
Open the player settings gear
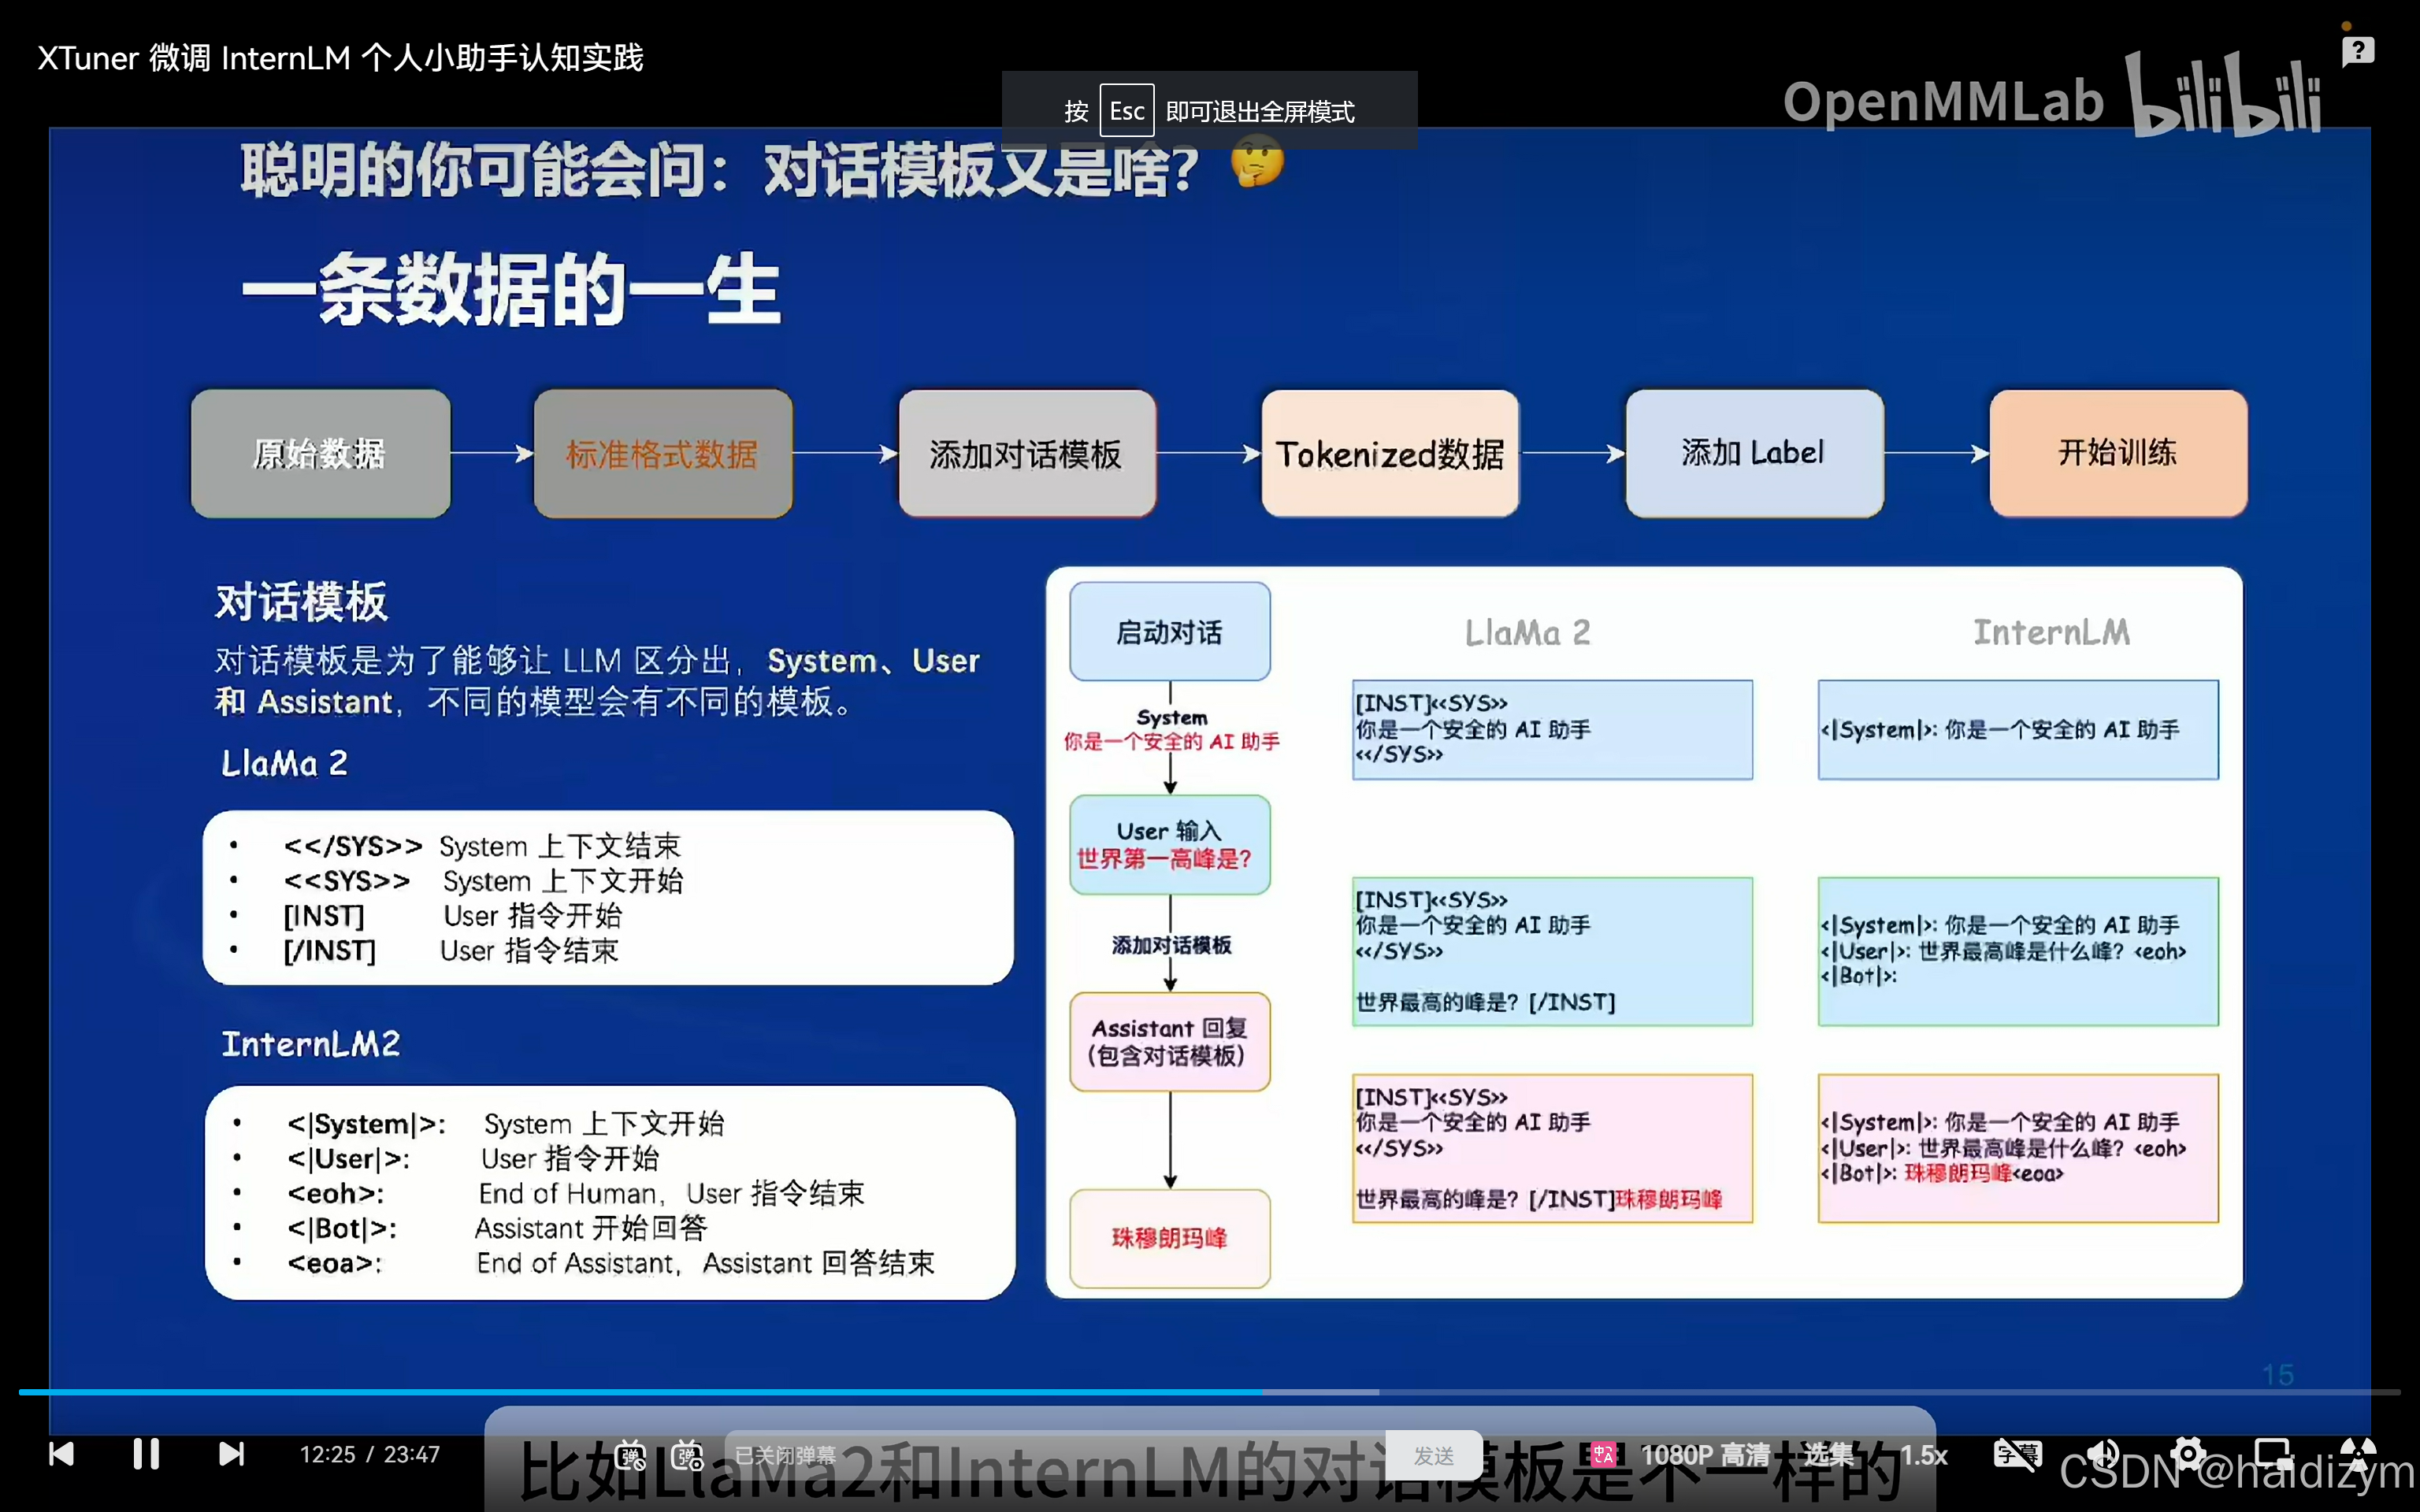coord(2187,1453)
